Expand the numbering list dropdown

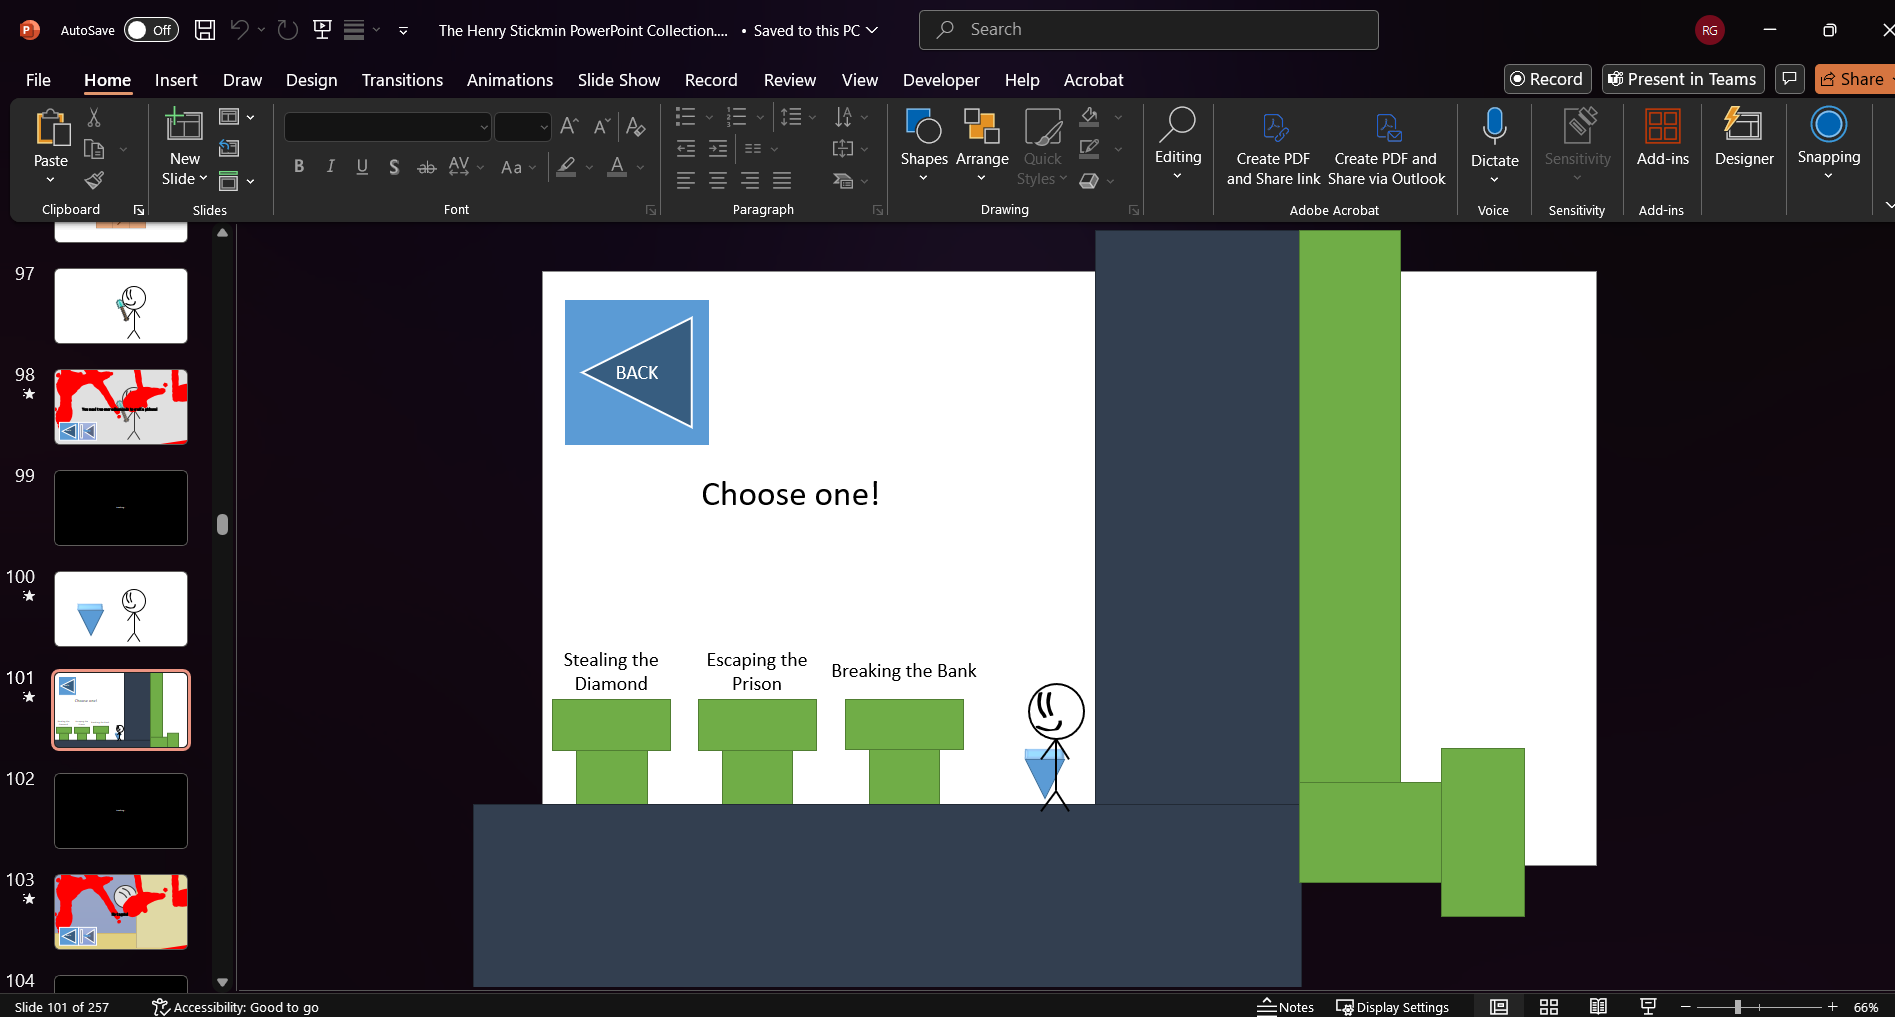coord(761,117)
